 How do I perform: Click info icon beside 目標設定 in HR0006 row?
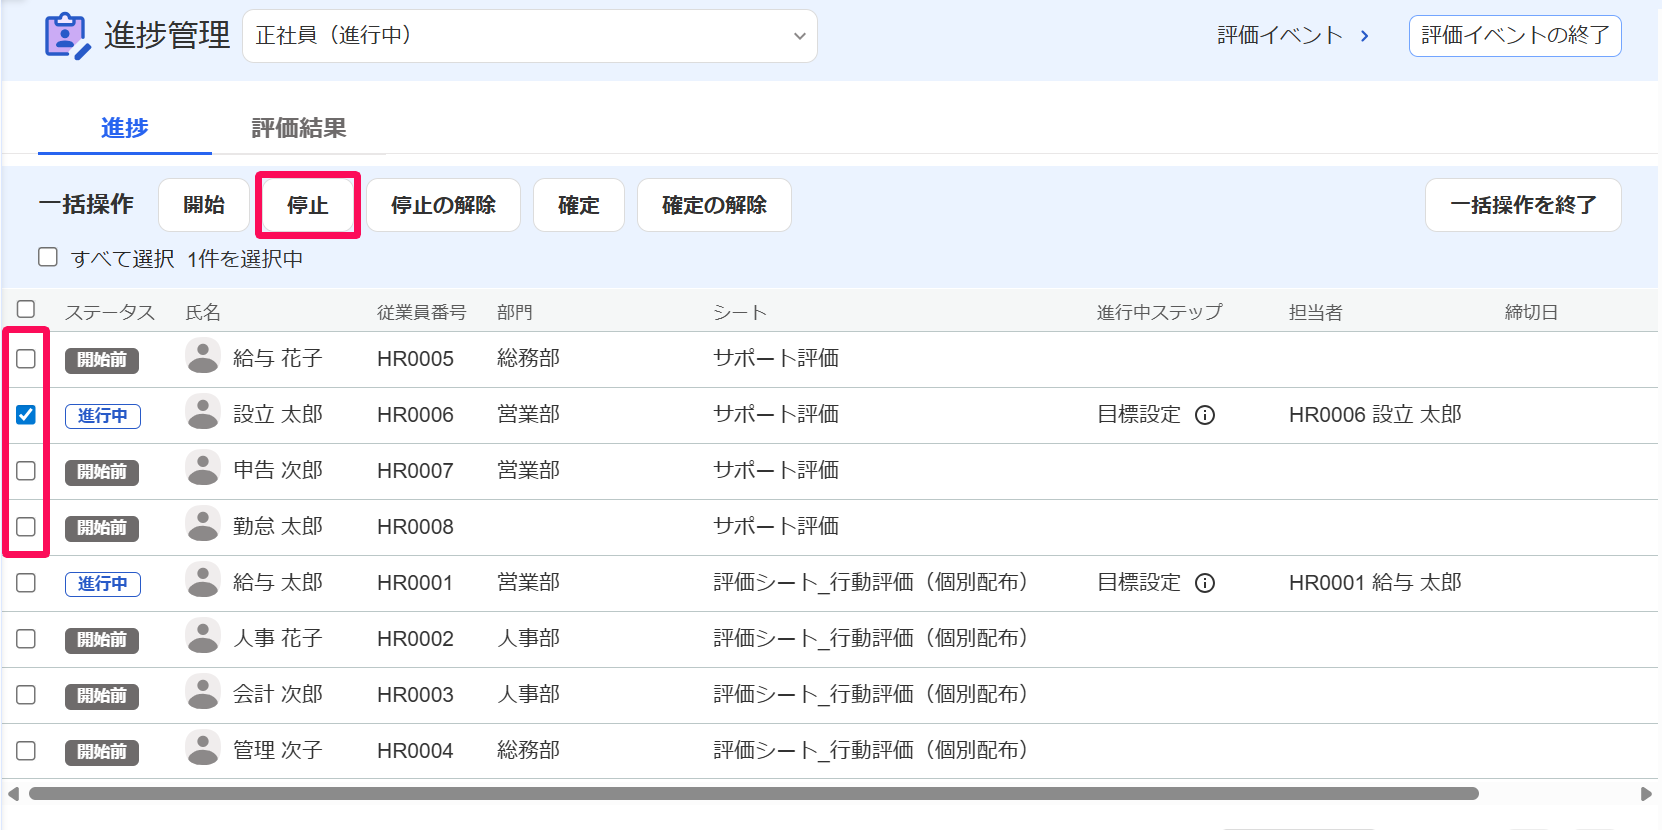click(x=1205, y=415)
